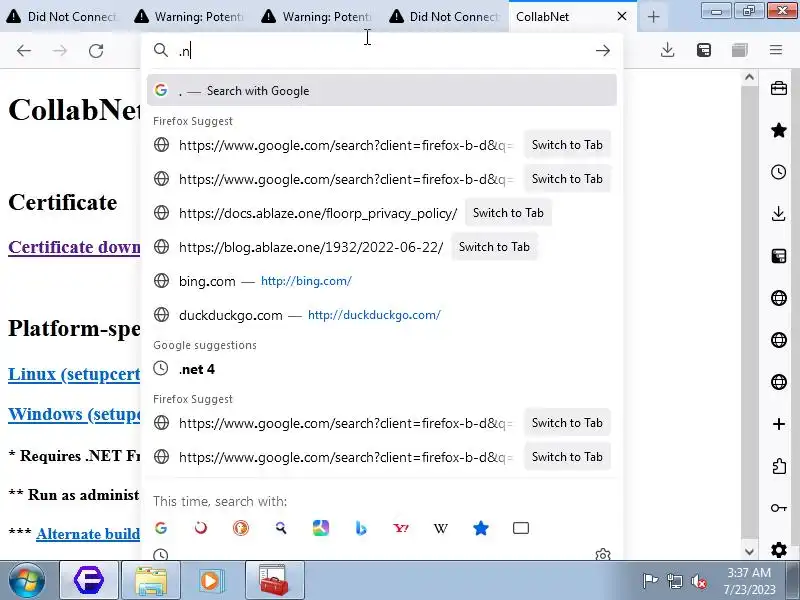
Task: Open the Browser Manager toolbox sidebar icon
Action: (x=779, y=88)
